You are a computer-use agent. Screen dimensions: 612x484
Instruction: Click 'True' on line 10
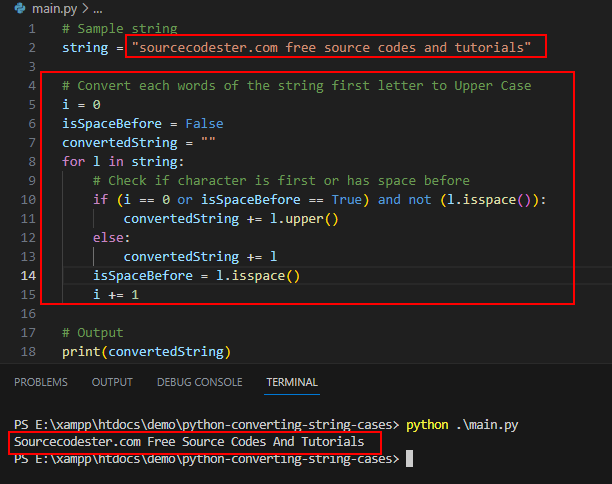coord(347,200)
